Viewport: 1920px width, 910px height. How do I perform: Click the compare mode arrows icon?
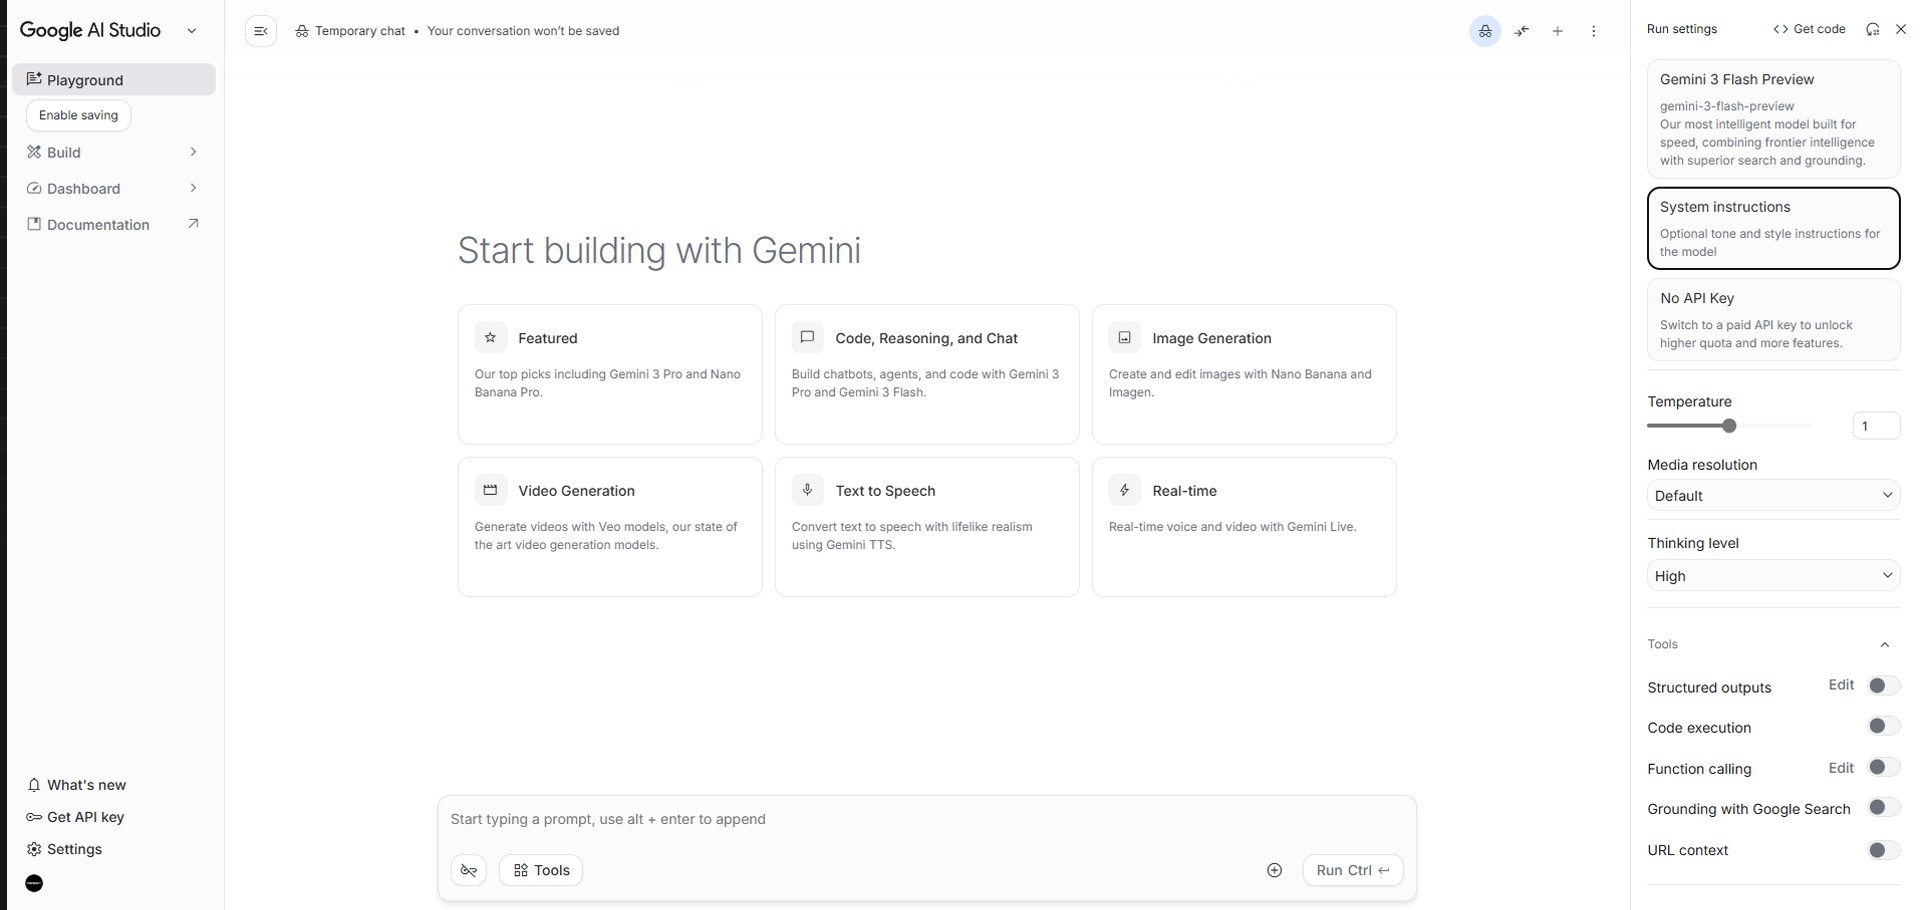(1522, 31)
